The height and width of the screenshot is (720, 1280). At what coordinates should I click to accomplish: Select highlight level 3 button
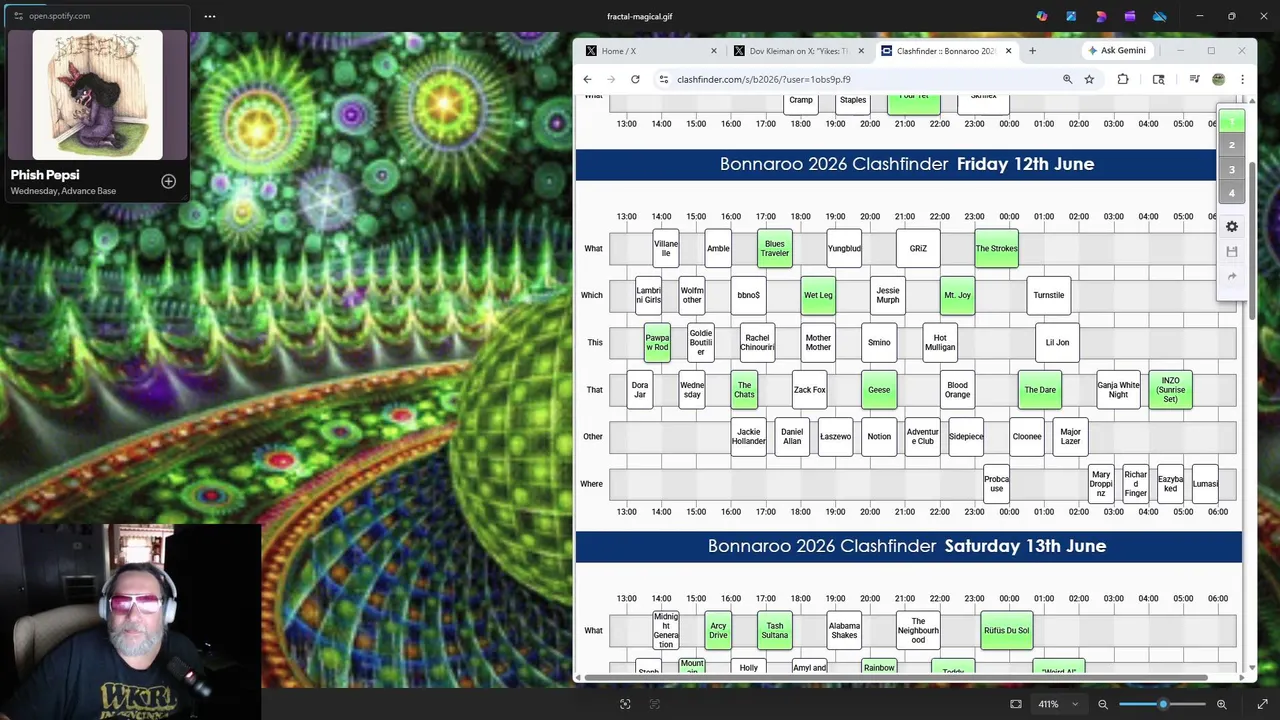(1232, 169)
